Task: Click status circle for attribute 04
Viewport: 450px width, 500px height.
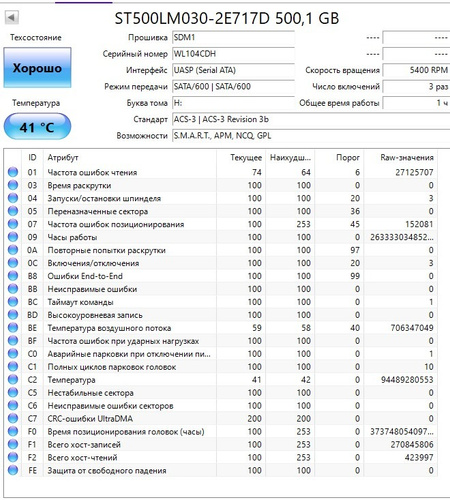Action: tap(13, 198)
